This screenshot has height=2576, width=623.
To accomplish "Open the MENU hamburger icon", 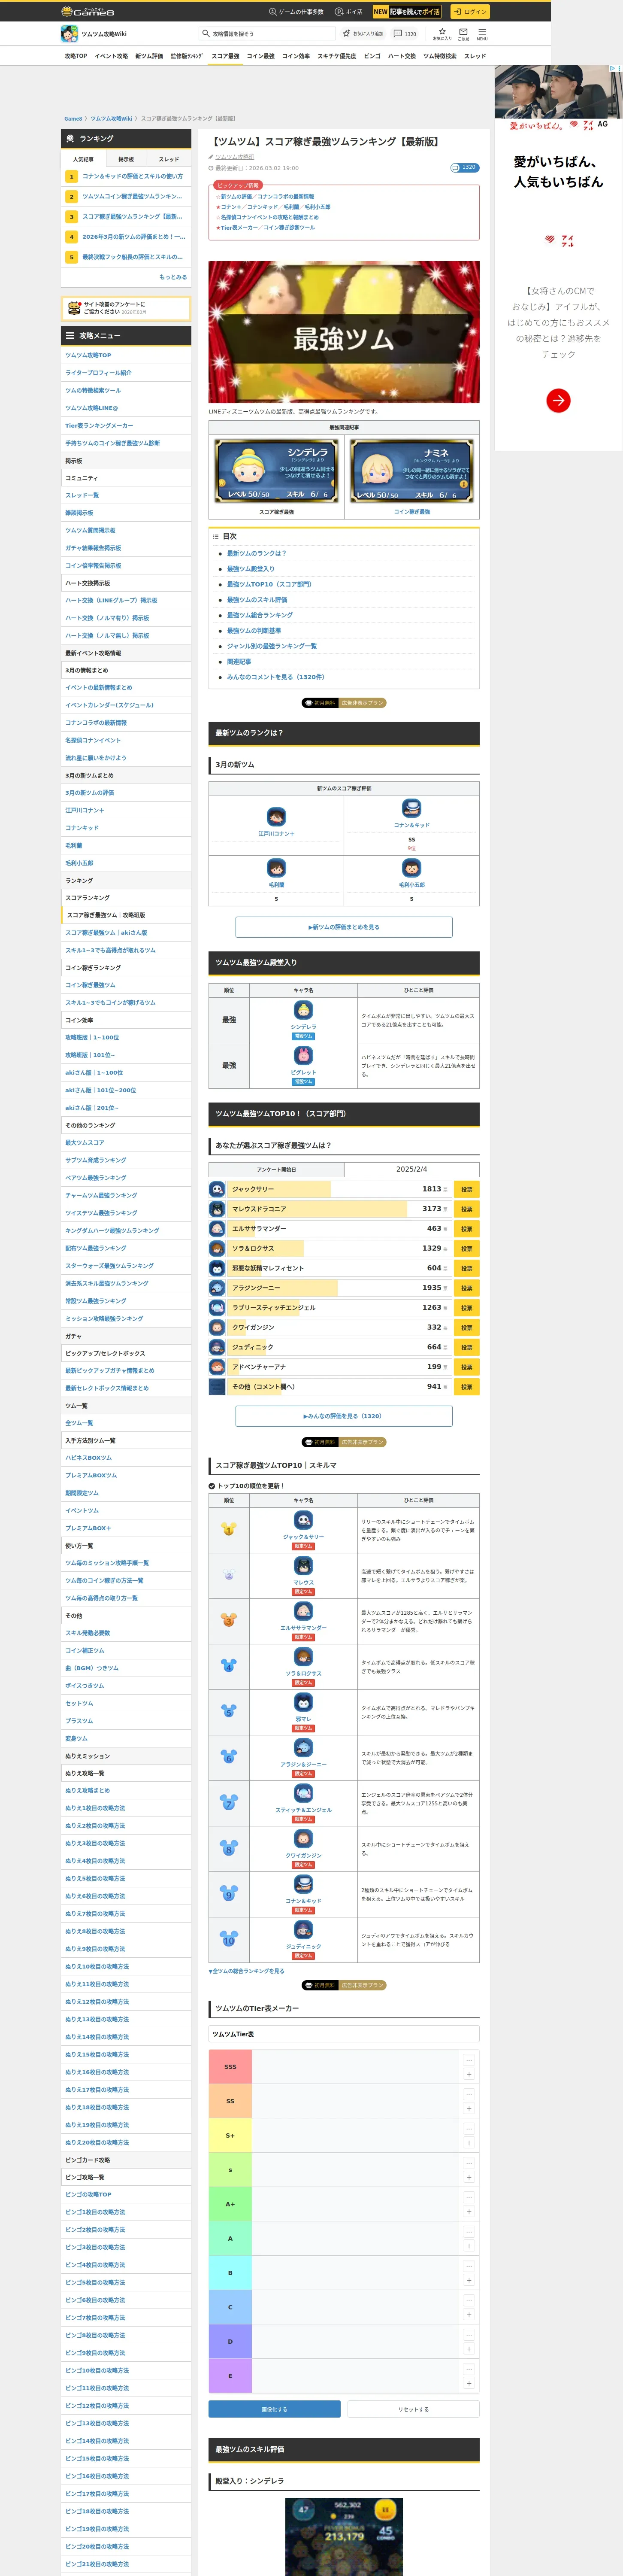I will click(x=482, y=33).
